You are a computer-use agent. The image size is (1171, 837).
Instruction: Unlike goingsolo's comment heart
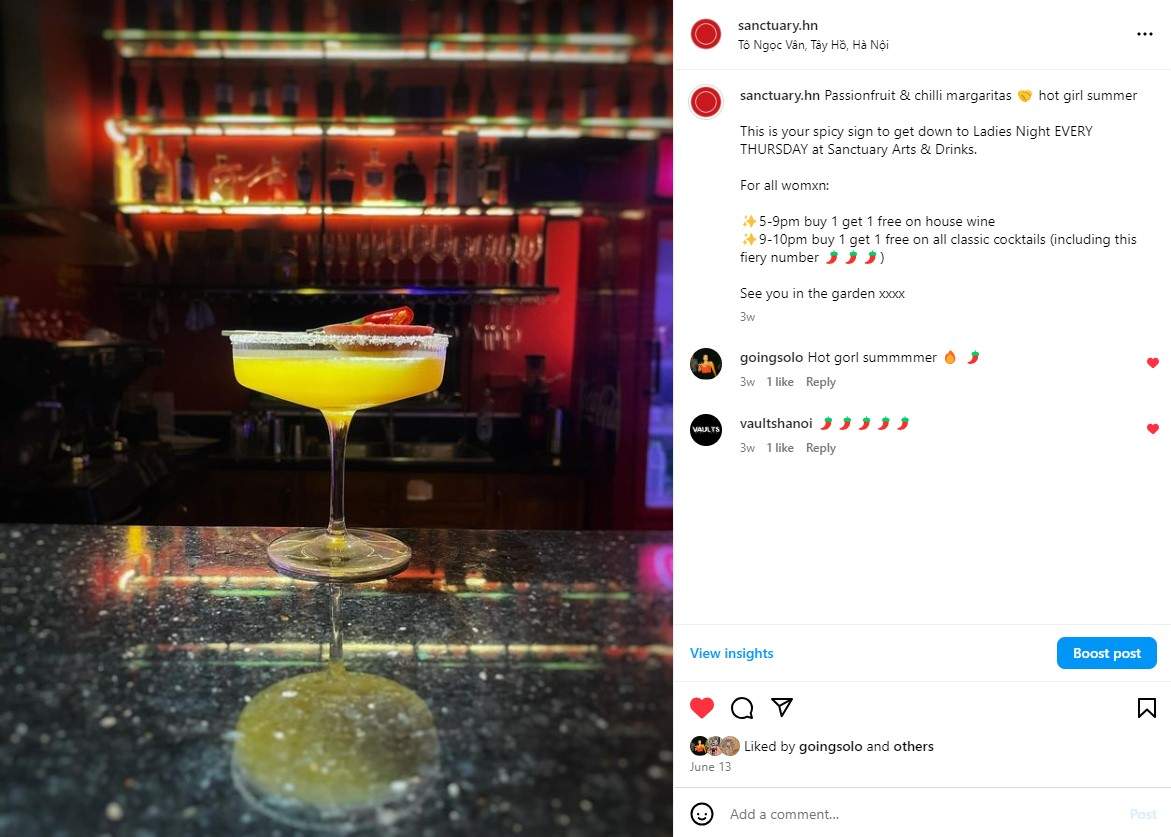(1152, 363)
